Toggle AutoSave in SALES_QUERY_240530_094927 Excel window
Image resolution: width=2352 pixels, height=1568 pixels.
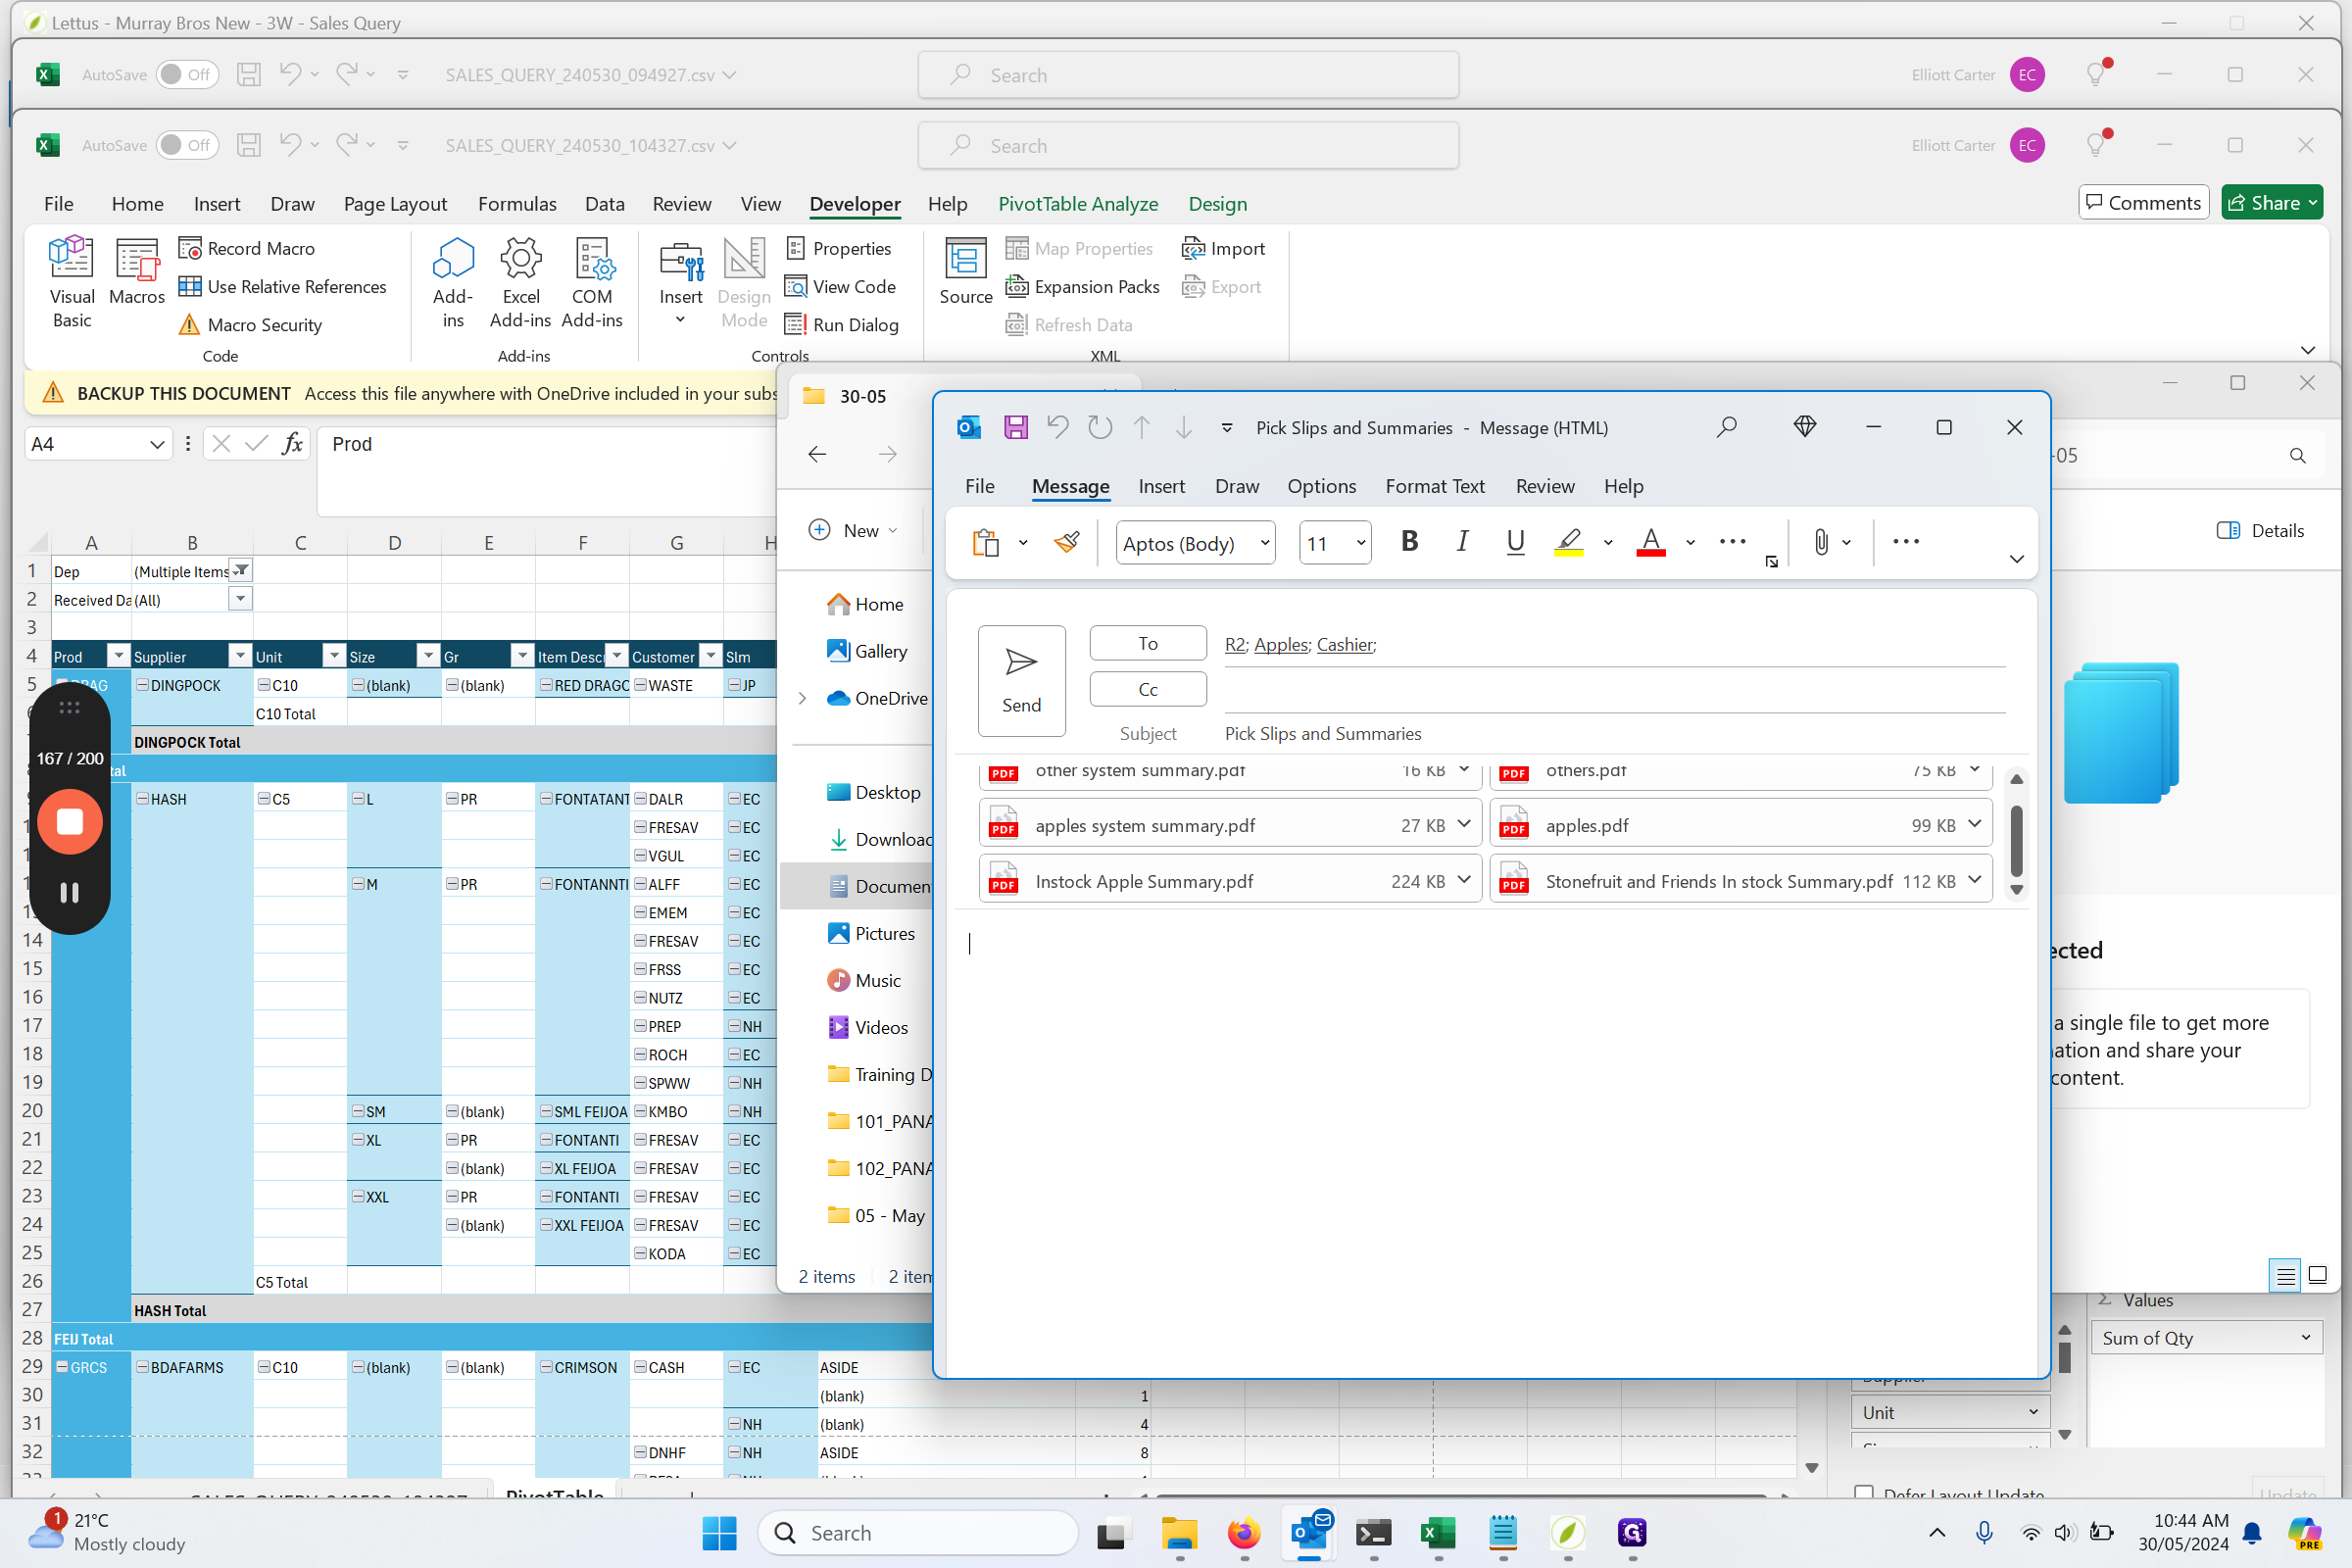pyautogui.click(x=187, y=74)
